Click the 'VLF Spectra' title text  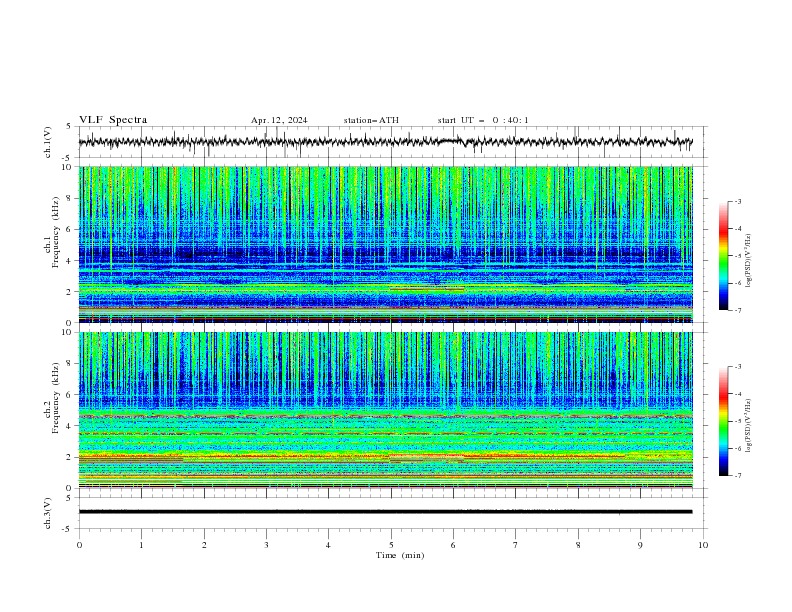(113, 120)
